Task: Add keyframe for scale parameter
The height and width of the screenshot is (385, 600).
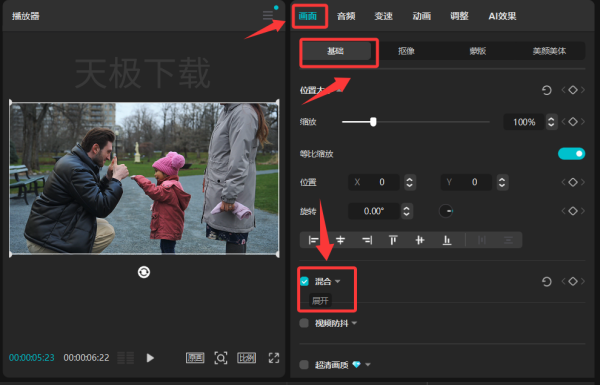Action: coord(573,122)
